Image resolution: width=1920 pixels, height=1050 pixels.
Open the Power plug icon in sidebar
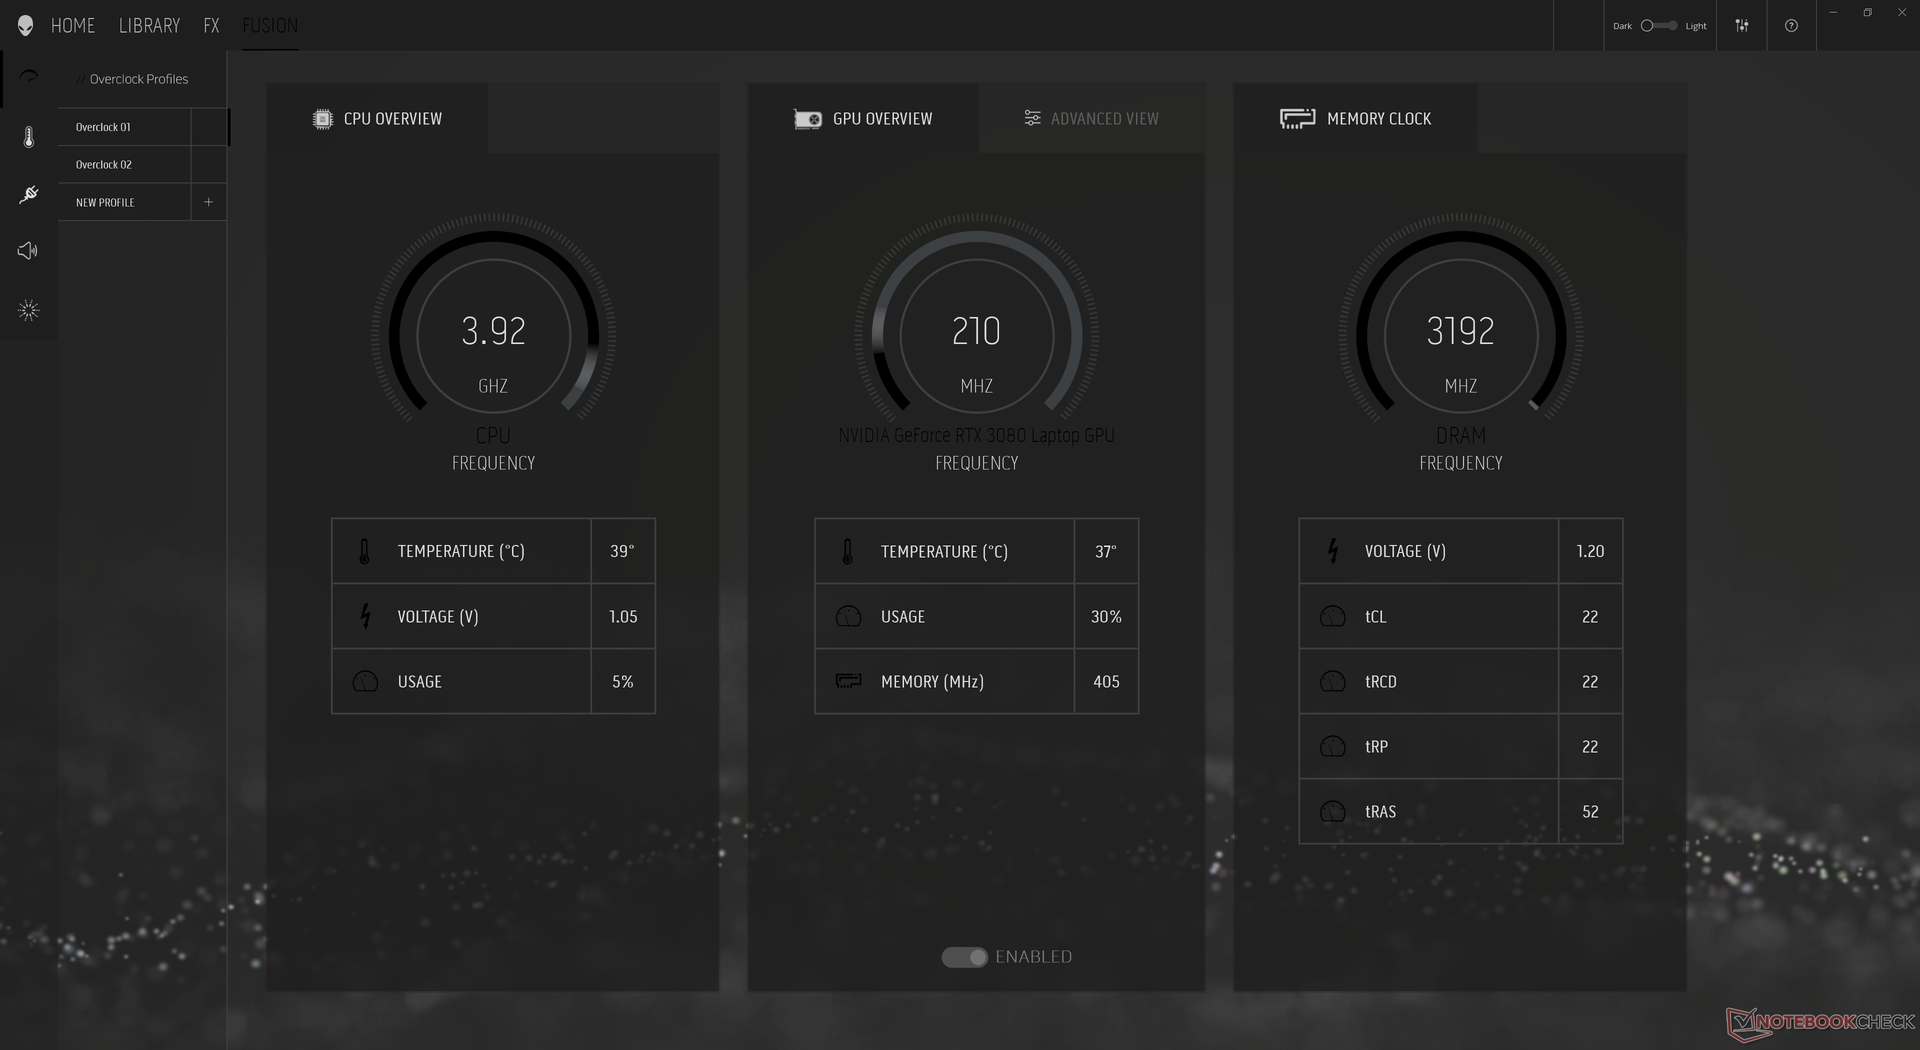[29, 194]
